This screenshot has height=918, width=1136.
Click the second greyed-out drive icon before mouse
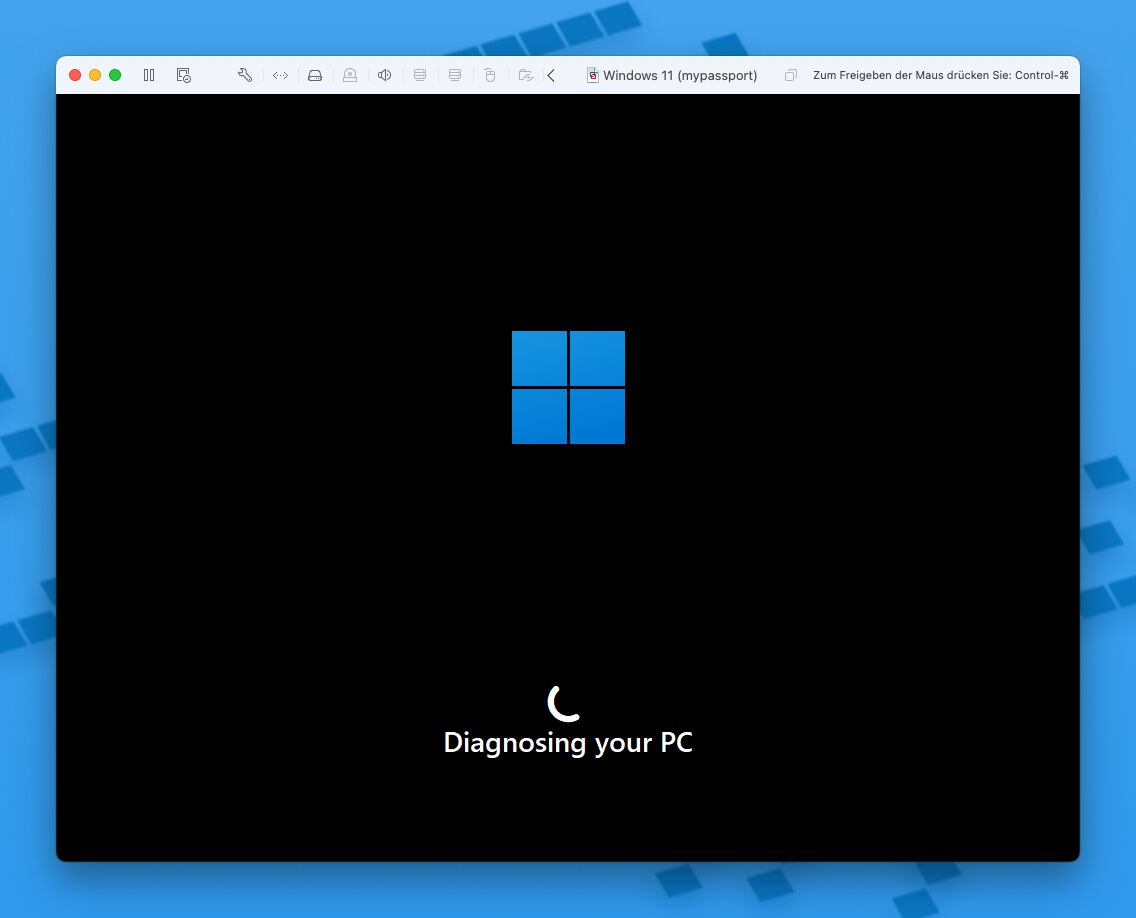point(455,75)
